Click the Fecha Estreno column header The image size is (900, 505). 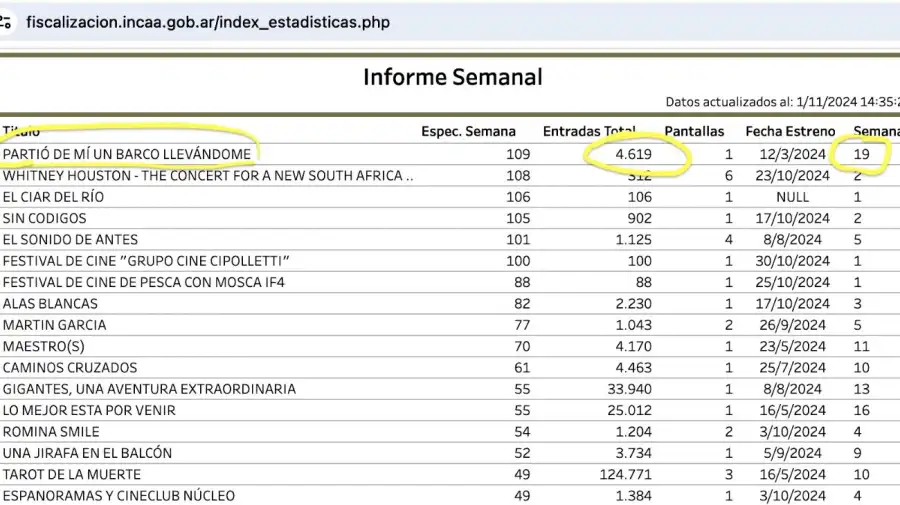(790, 131)
